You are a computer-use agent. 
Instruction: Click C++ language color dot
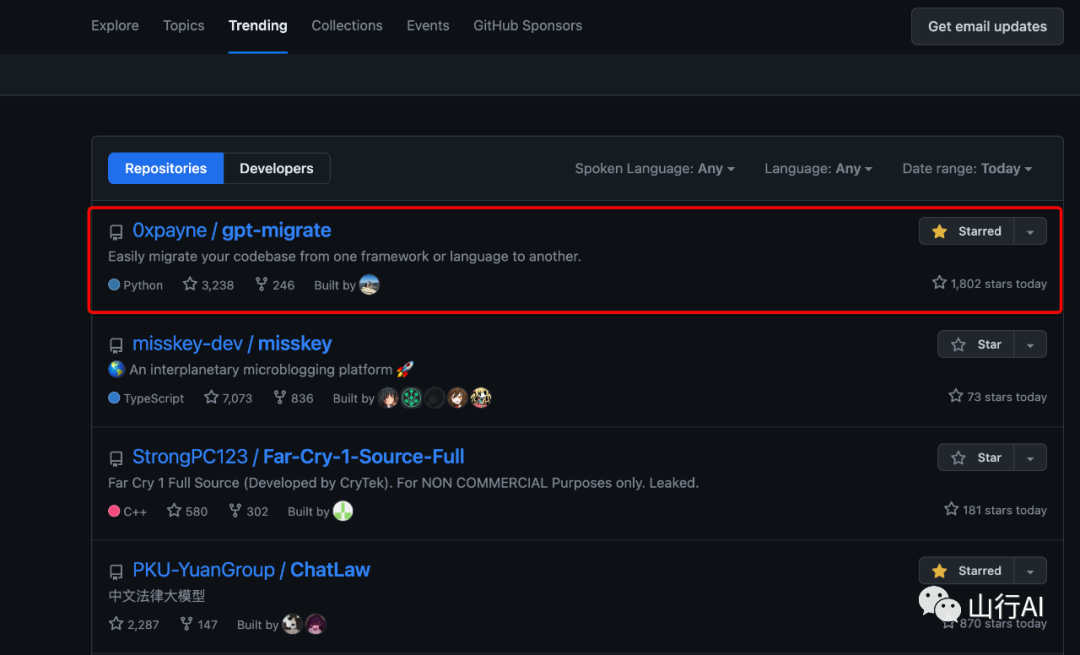point(114,510)
